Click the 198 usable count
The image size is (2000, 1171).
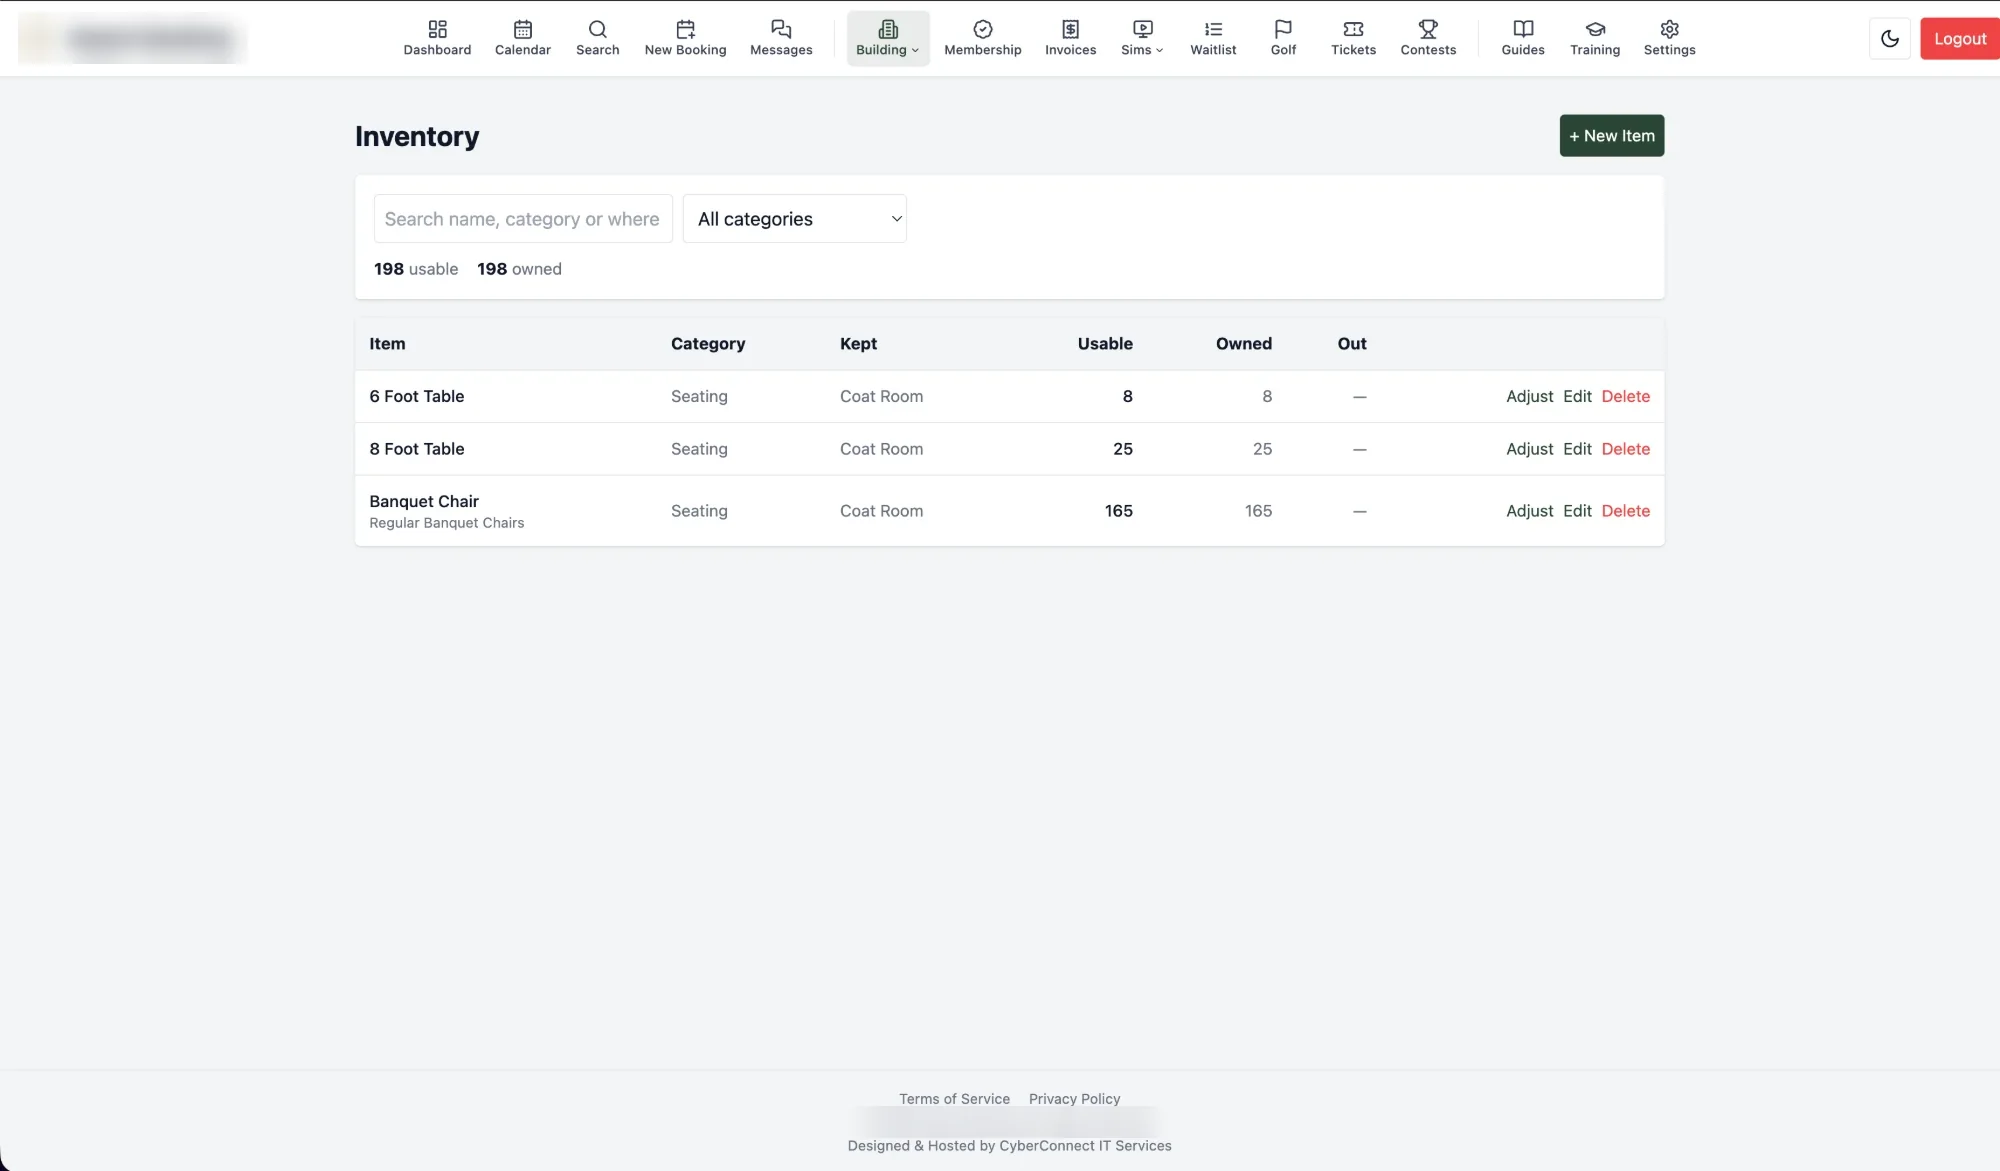(x=416, y=268)
